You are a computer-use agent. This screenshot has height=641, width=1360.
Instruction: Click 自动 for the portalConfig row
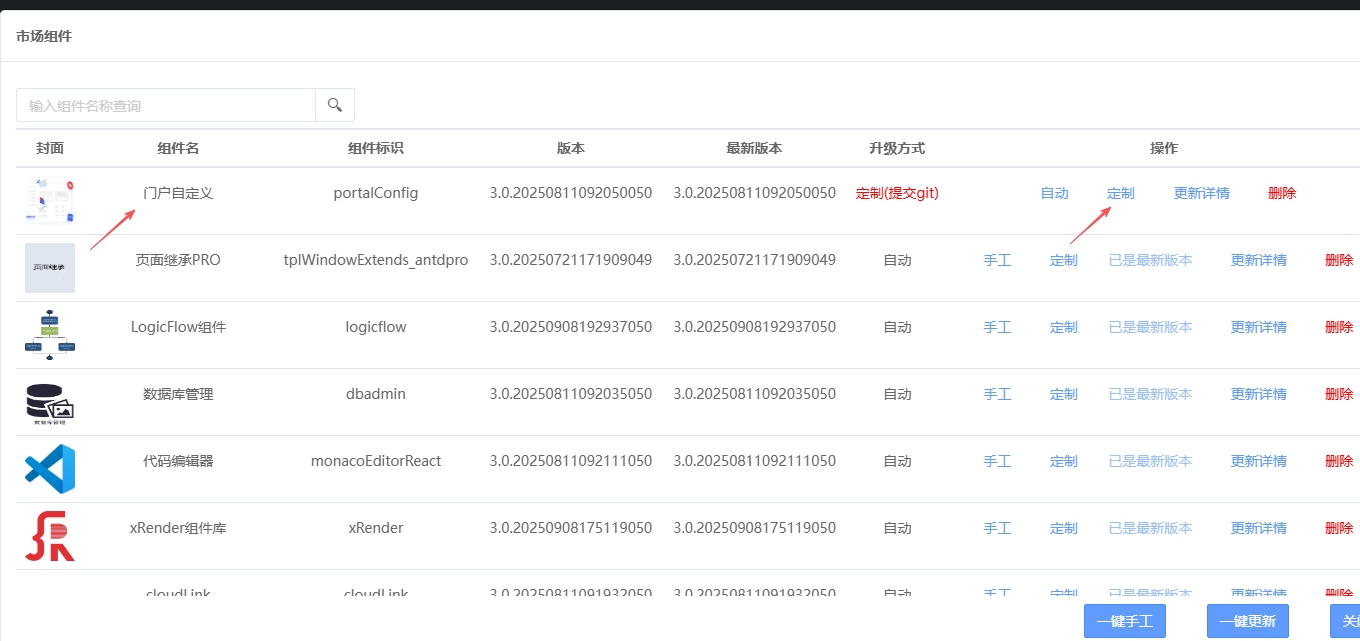[x=1055, y=193]
